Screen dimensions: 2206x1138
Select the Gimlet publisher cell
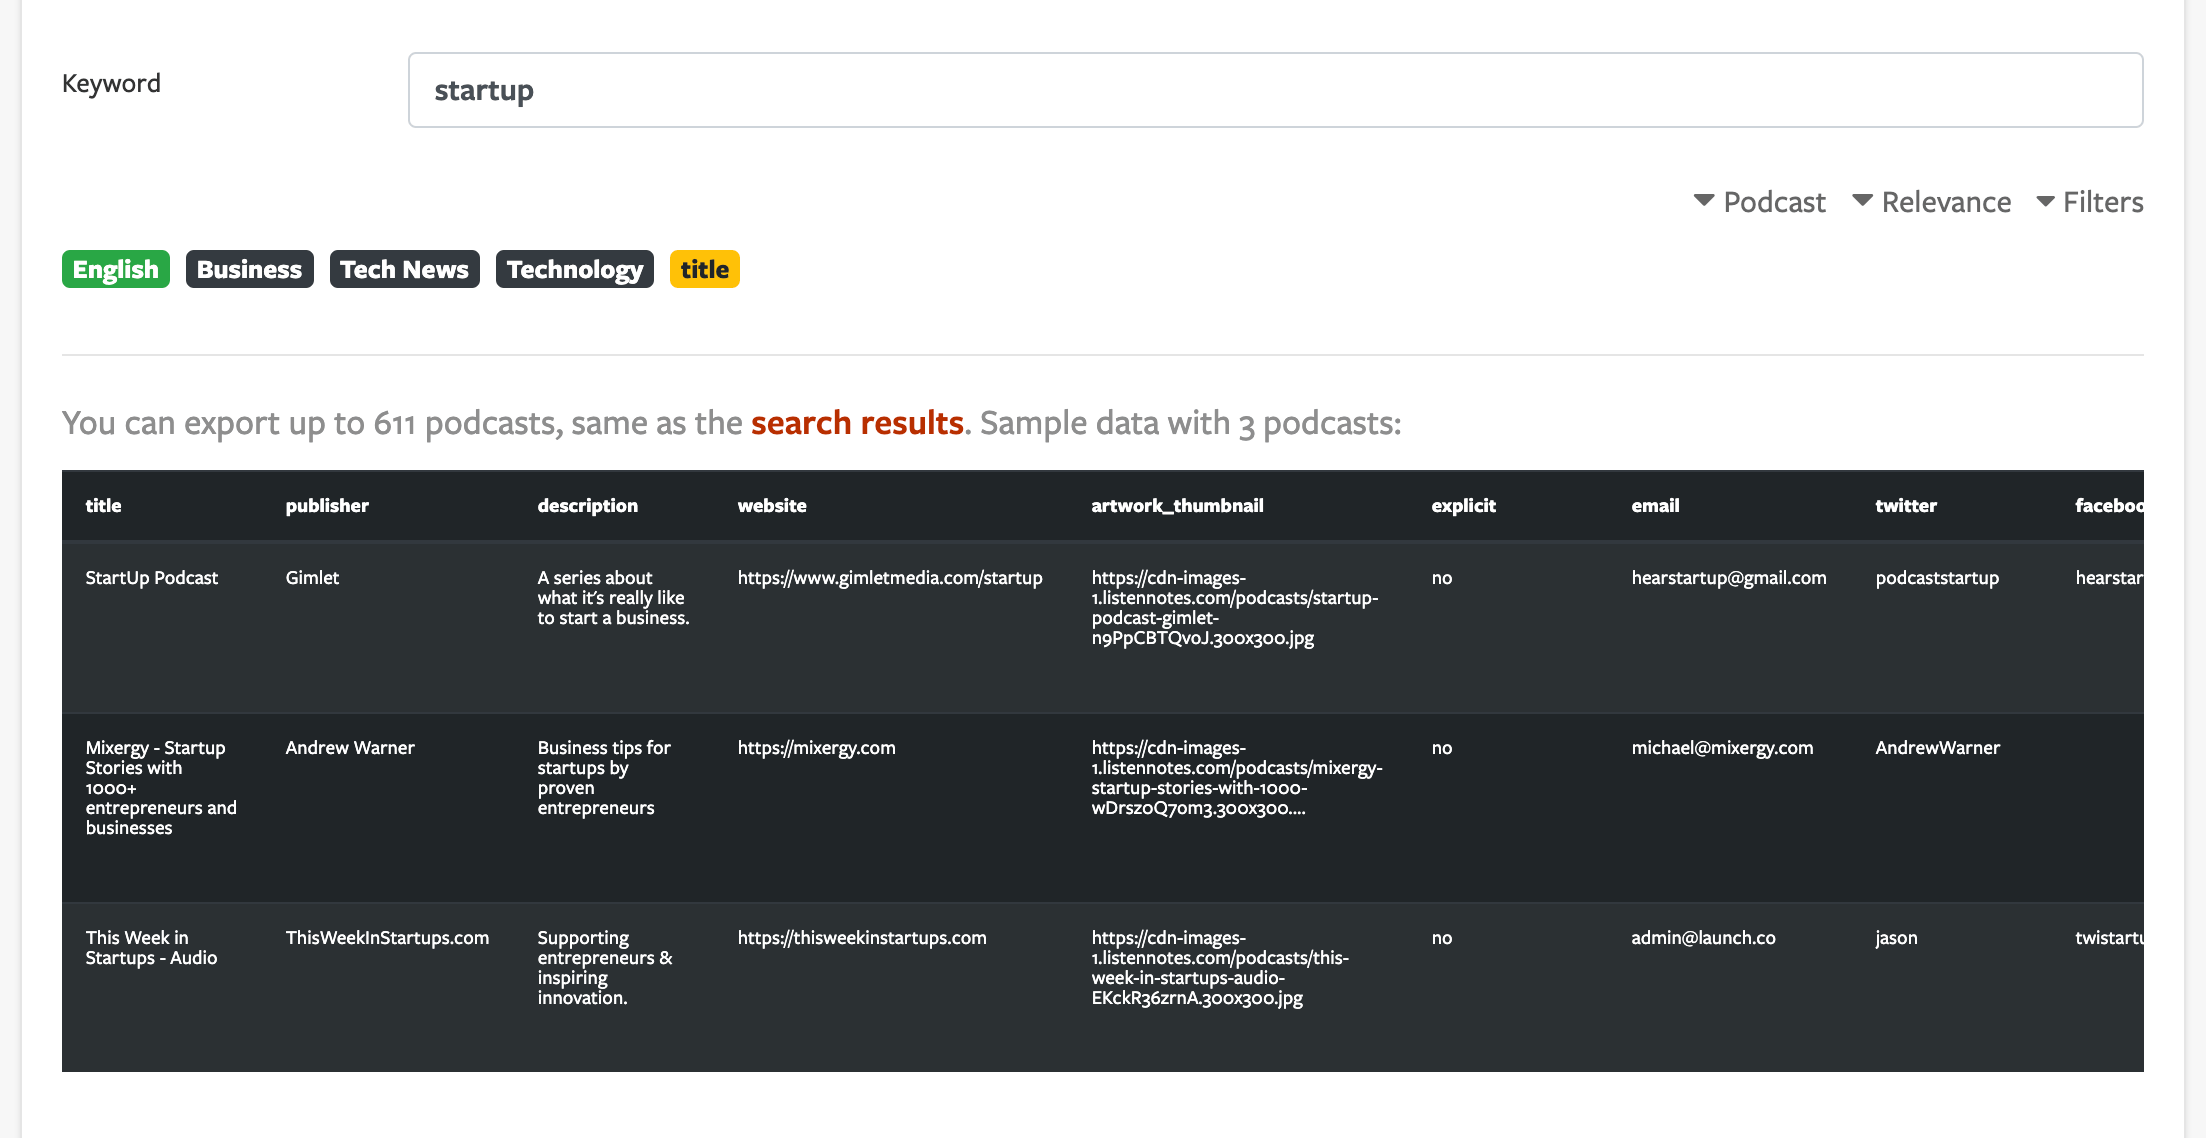click(312, 577)
